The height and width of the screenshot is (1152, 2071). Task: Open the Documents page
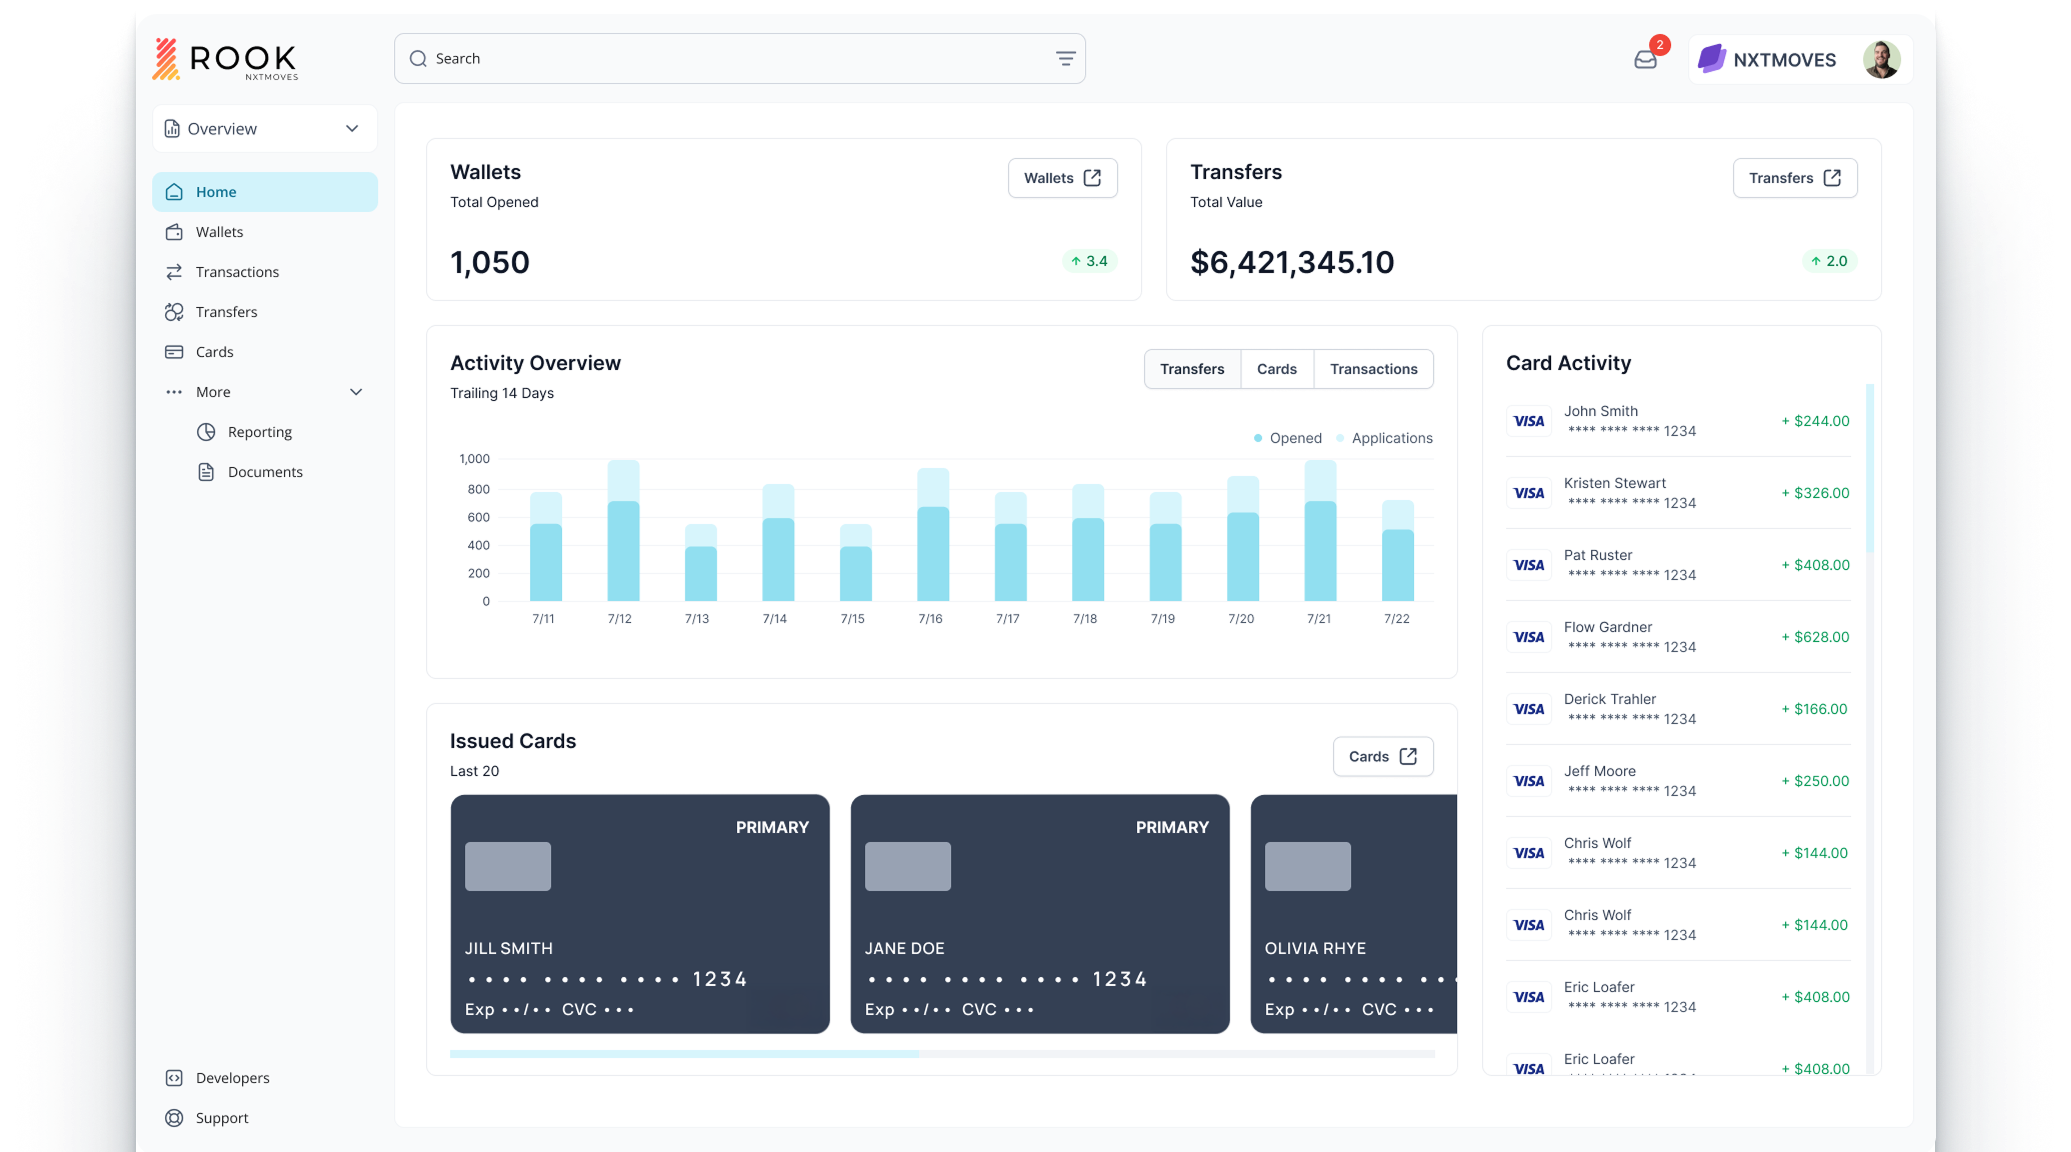[x=264, y=472]
